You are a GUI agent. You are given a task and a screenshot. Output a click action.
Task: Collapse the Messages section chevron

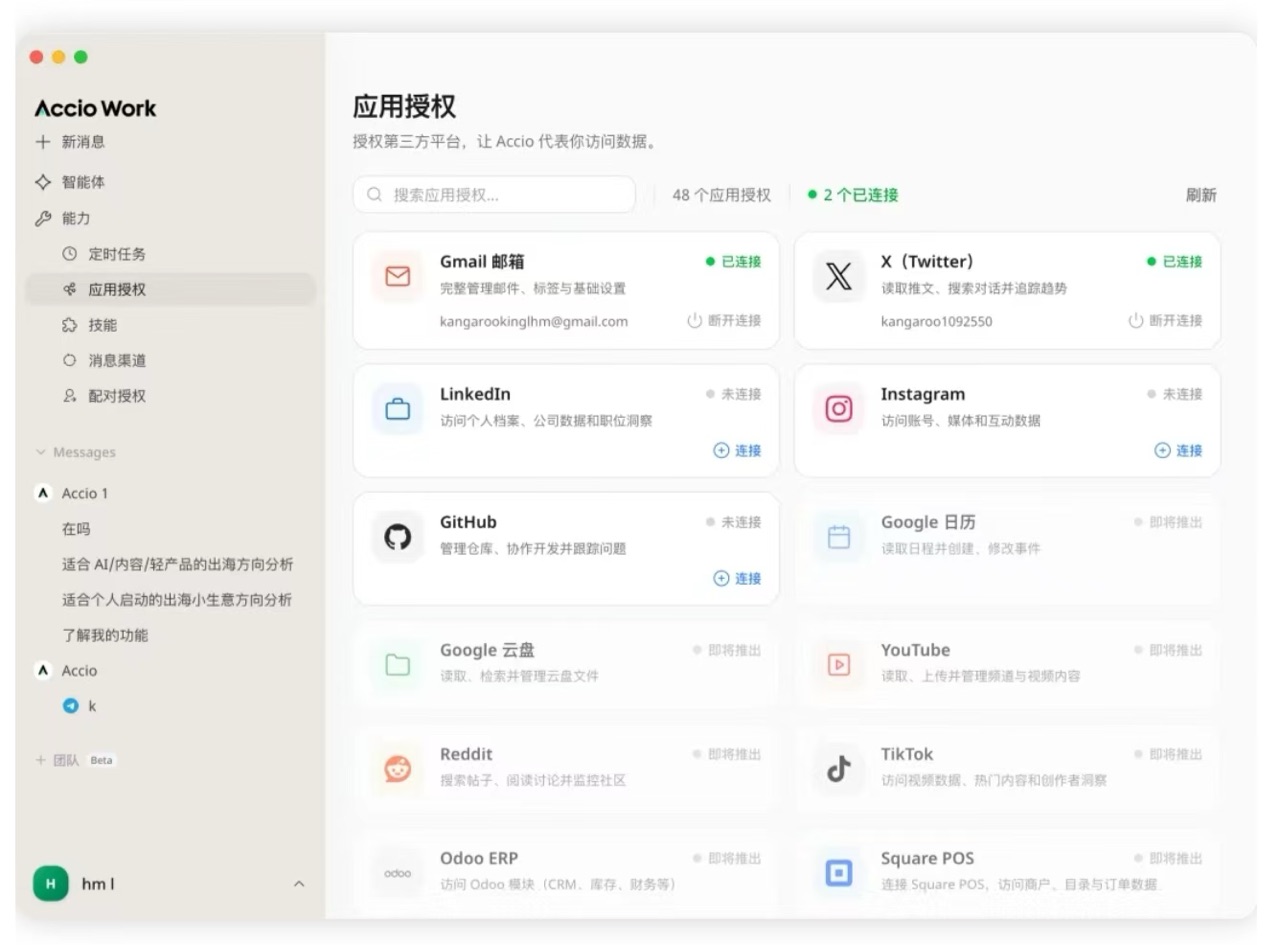coord(41,453)
